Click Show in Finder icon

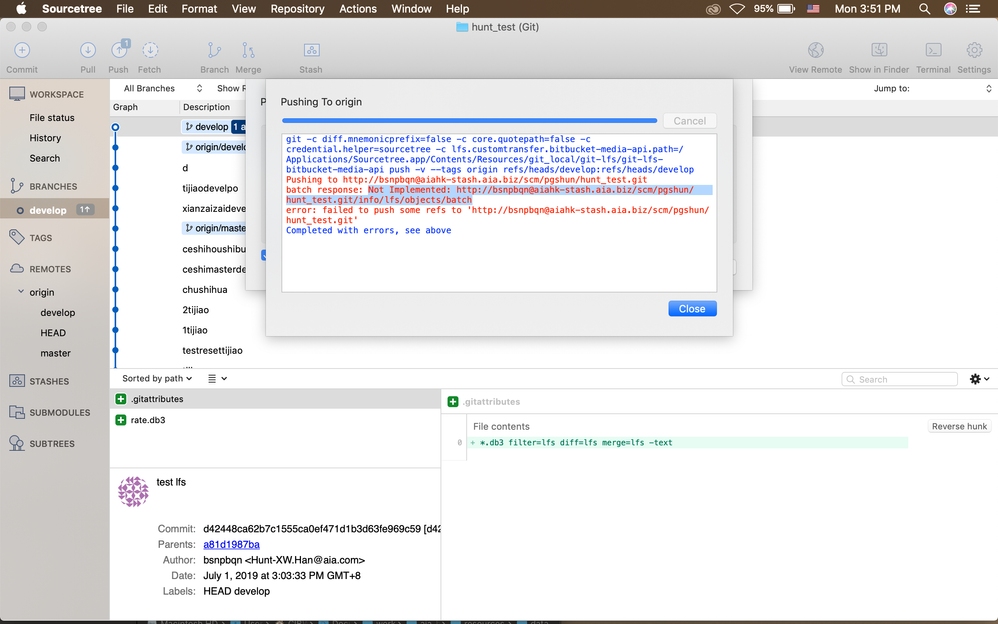pos(879,50)
